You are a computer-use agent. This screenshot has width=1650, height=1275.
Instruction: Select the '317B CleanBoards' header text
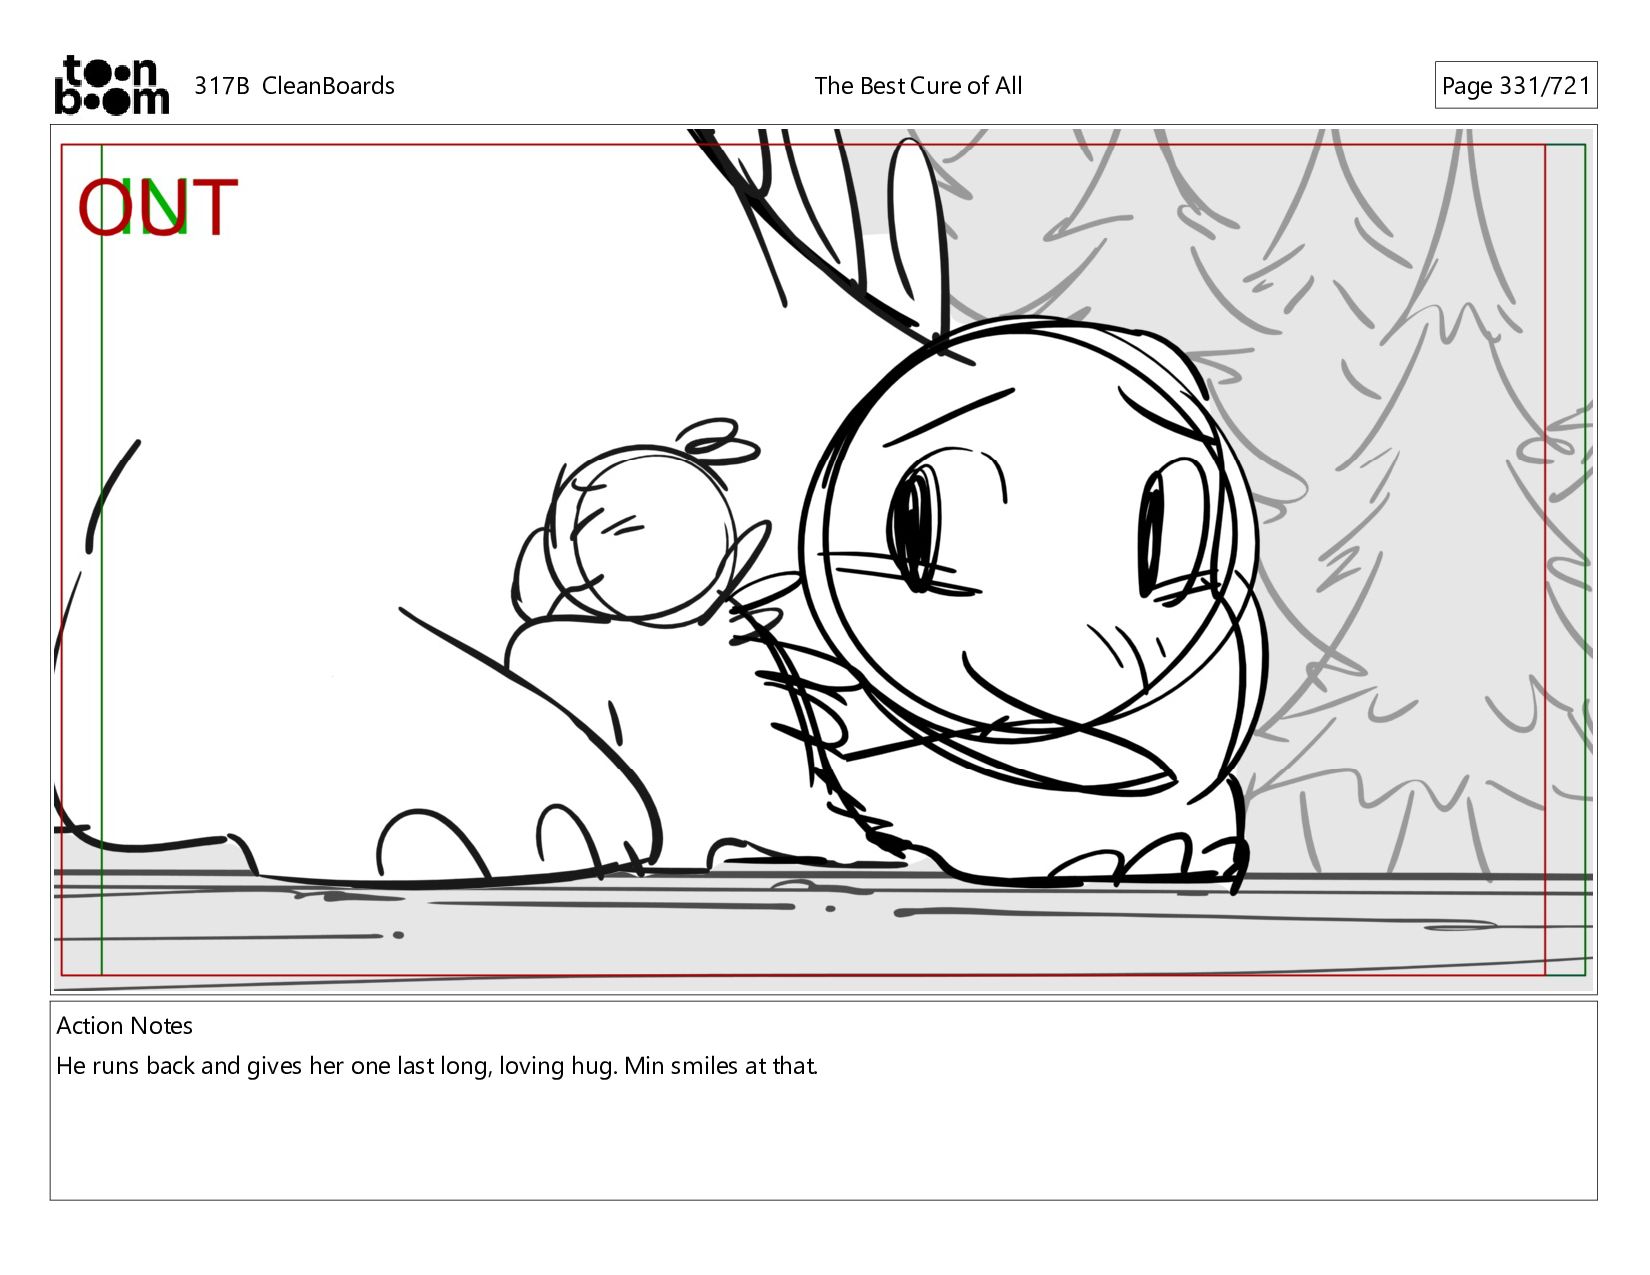[x=294, y=86]
